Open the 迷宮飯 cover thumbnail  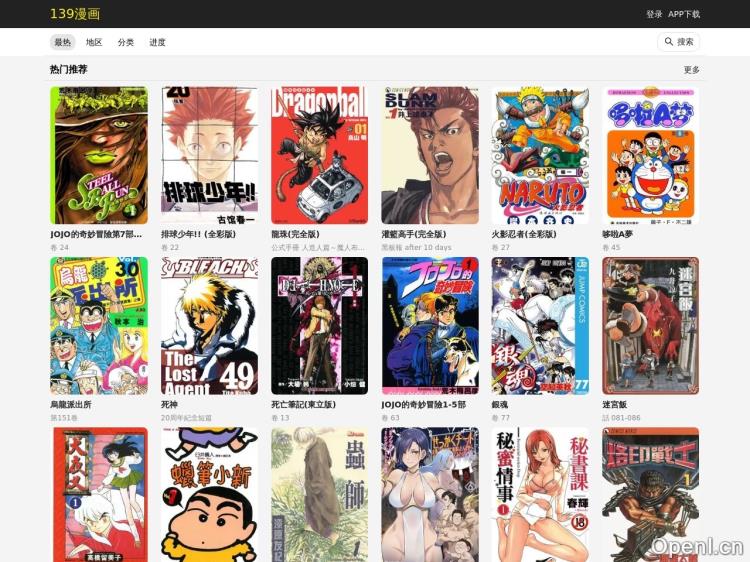pyautogui.click(x=651, y=326)
